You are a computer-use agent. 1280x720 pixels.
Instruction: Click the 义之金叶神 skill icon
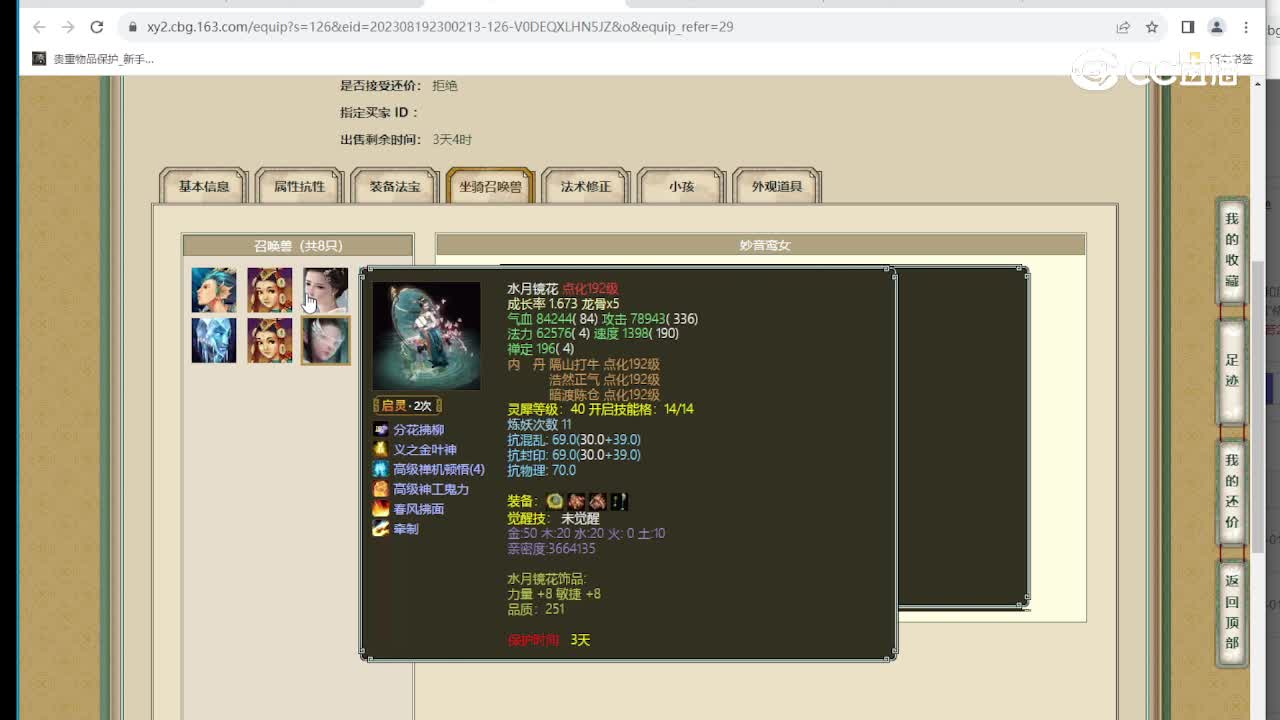click(380, 449)
